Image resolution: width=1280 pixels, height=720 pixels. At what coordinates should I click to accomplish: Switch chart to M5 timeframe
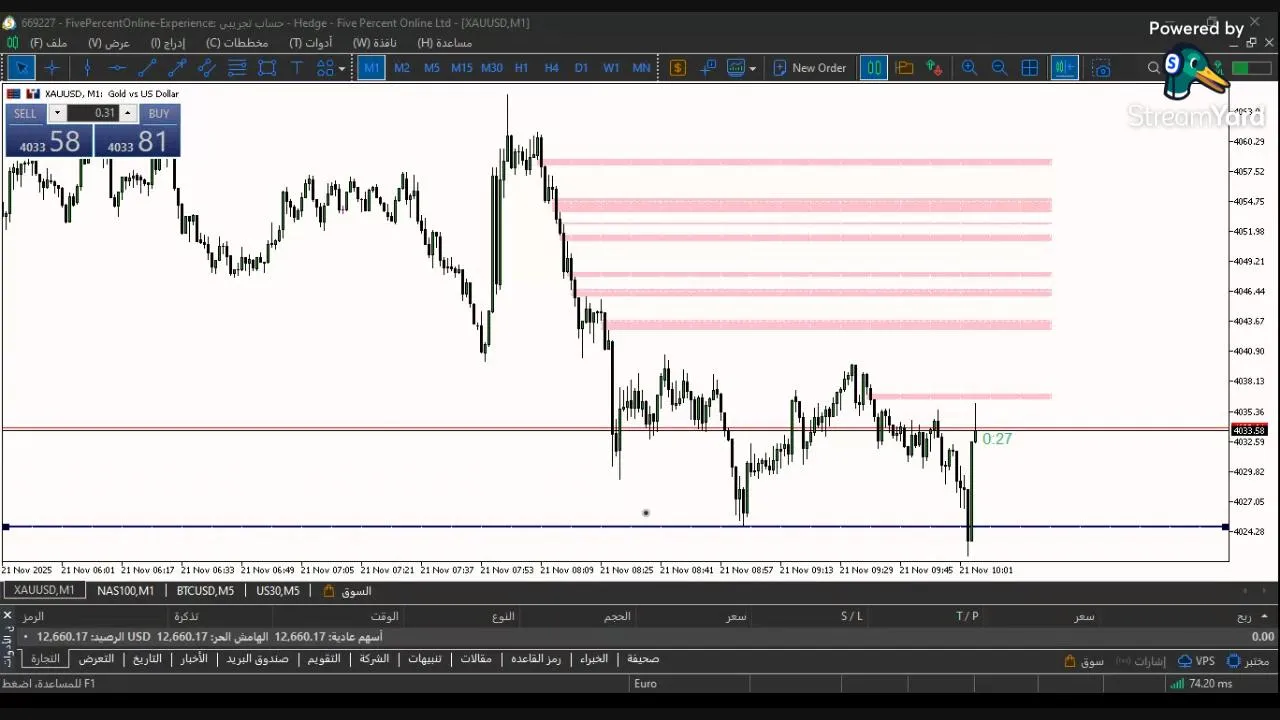(432, 68)
